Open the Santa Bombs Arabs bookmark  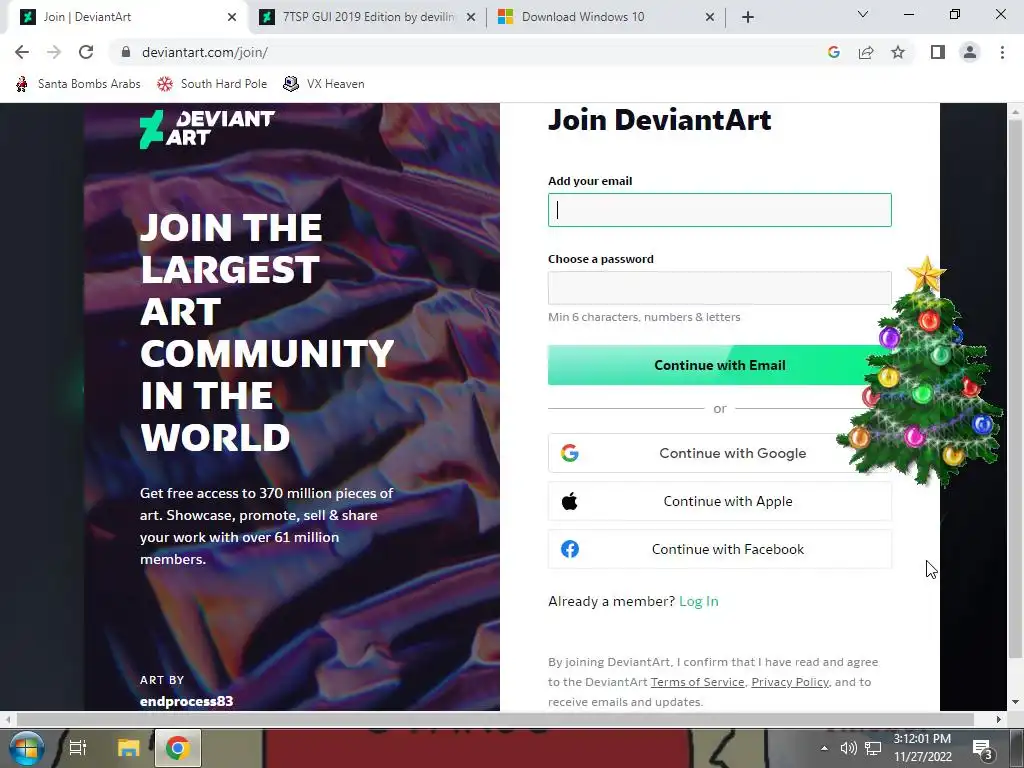pos(78,84)
